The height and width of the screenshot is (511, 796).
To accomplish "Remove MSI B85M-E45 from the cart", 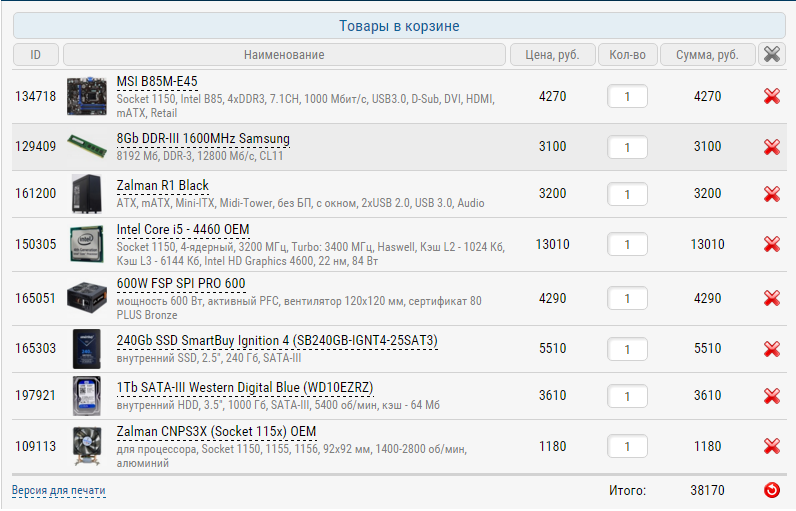I will pos(772,96).
